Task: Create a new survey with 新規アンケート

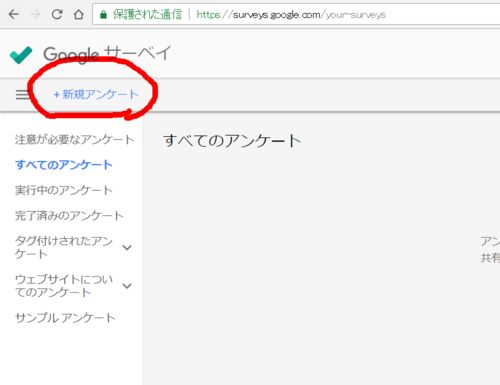Action: click(x=96, y=94)
